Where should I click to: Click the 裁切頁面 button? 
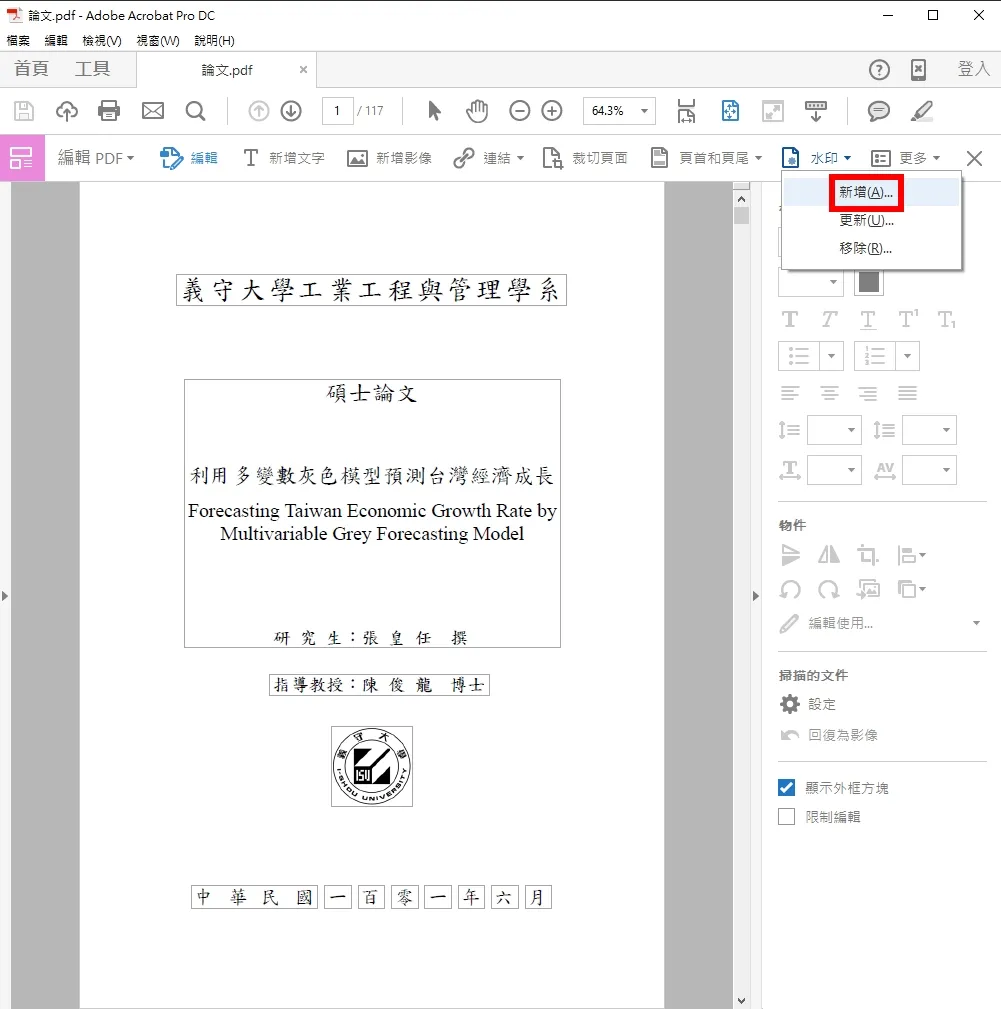[x=585, y=158]
